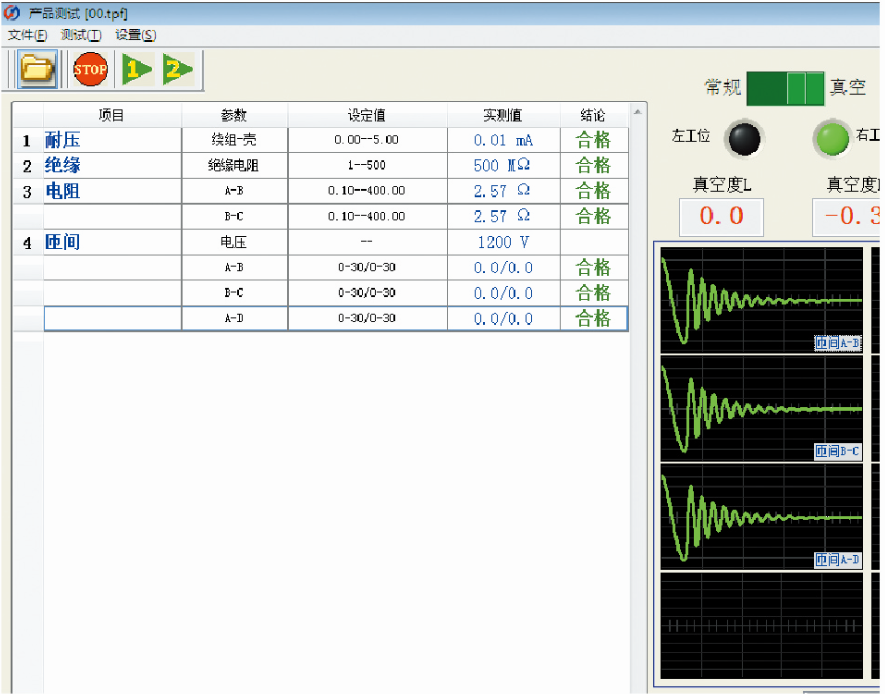Open the 测试(T) menu
The image size is (885, 694).
click(80, 34)
